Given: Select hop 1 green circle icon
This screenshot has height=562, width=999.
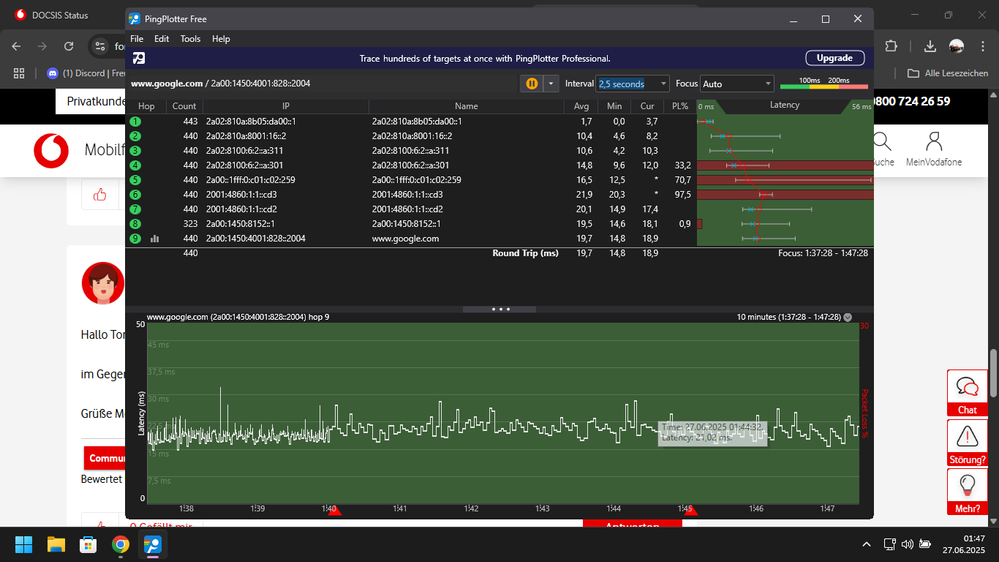Looking at the screenshot, I should (x=135, y=121).
